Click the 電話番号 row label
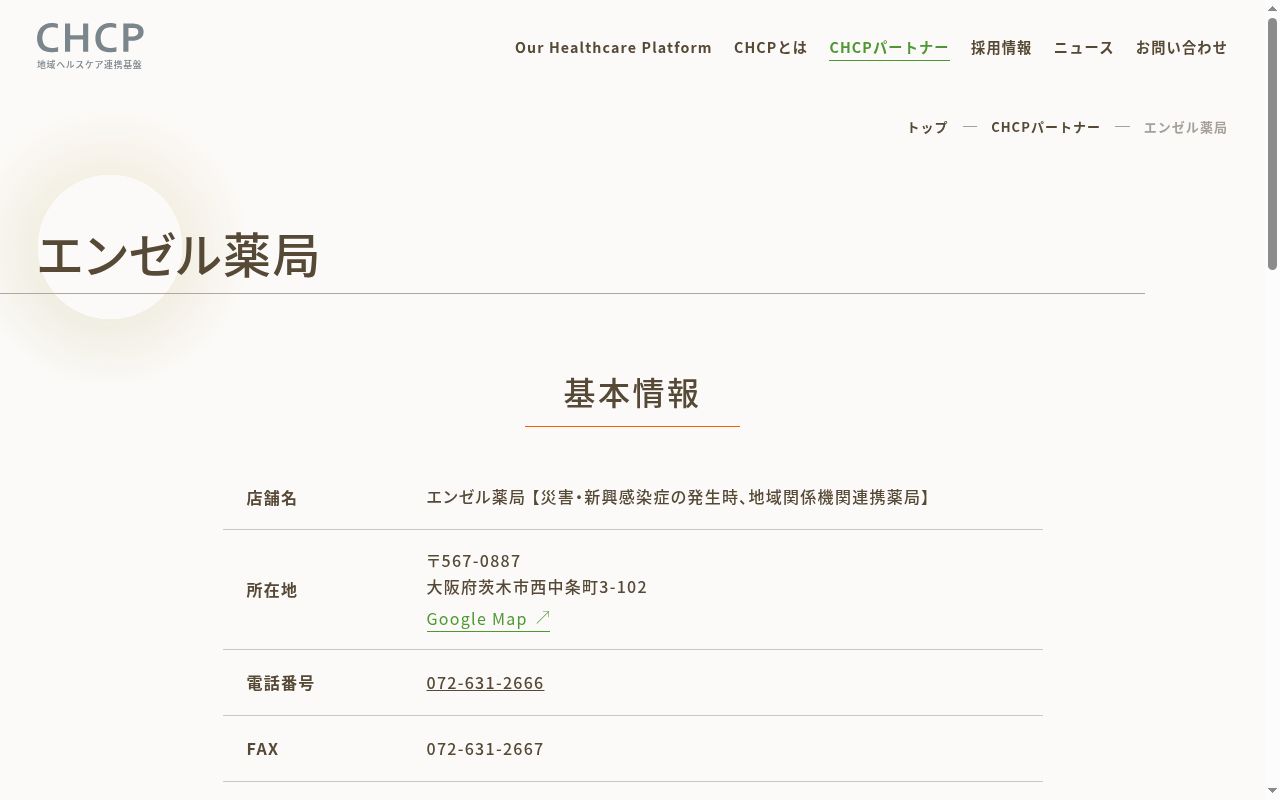 coord(280,683)
